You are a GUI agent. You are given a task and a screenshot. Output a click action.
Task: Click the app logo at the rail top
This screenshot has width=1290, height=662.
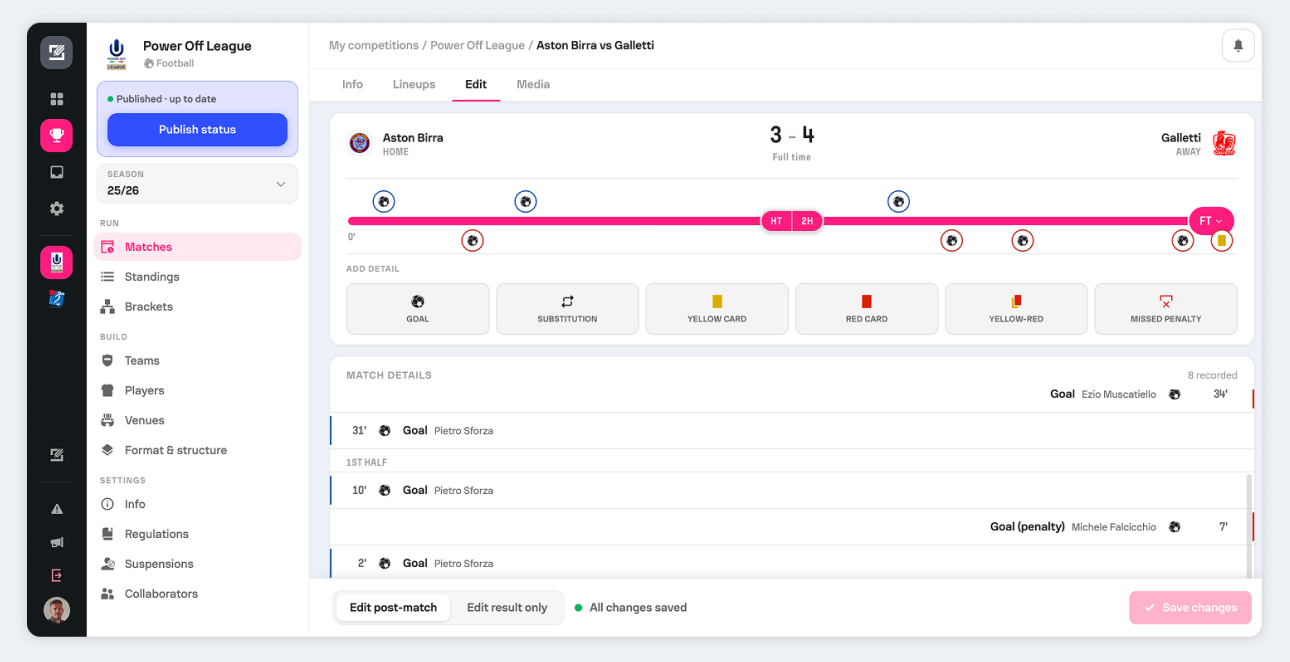57,52
